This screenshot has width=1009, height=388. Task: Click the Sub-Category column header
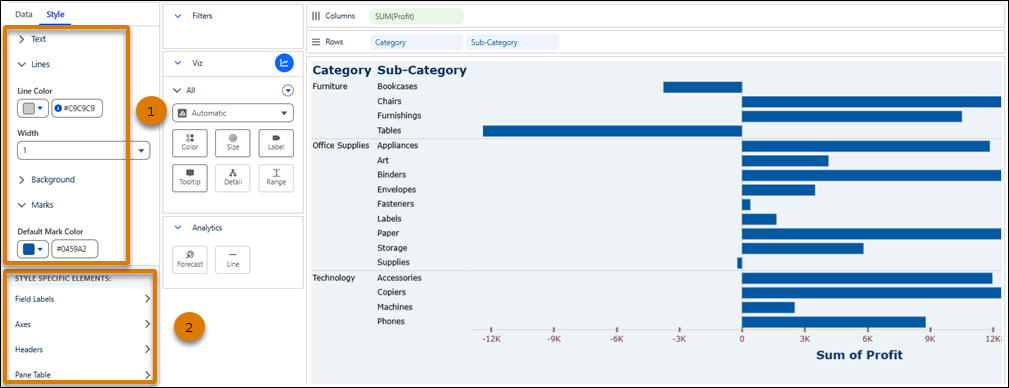click(x=422, y=70)
